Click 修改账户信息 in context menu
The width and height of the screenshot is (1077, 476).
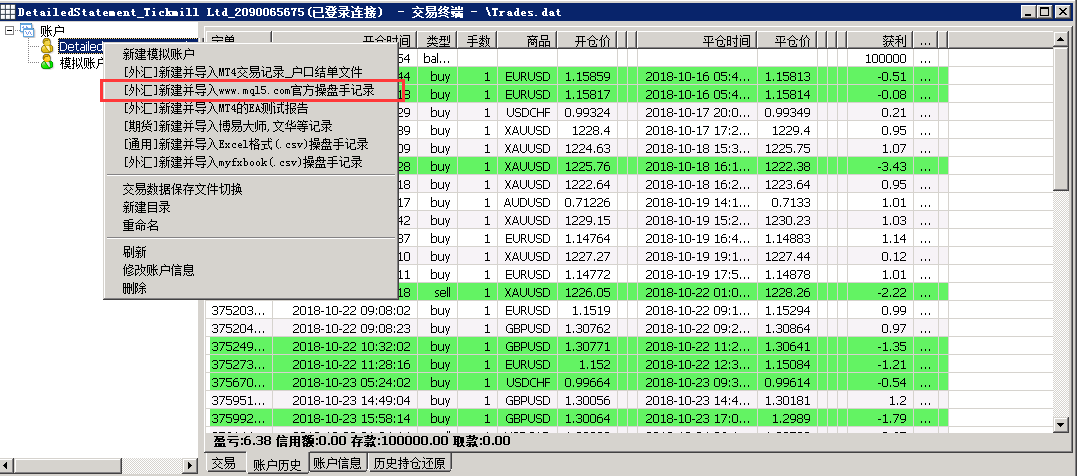coord(158,270)
